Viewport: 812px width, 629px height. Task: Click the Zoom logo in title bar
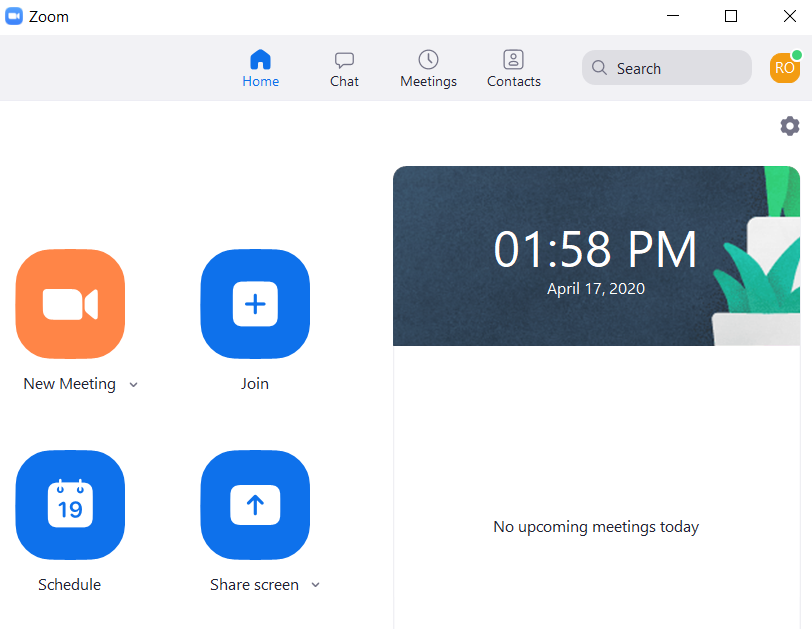pyautogui.click(x=14, y=16)
